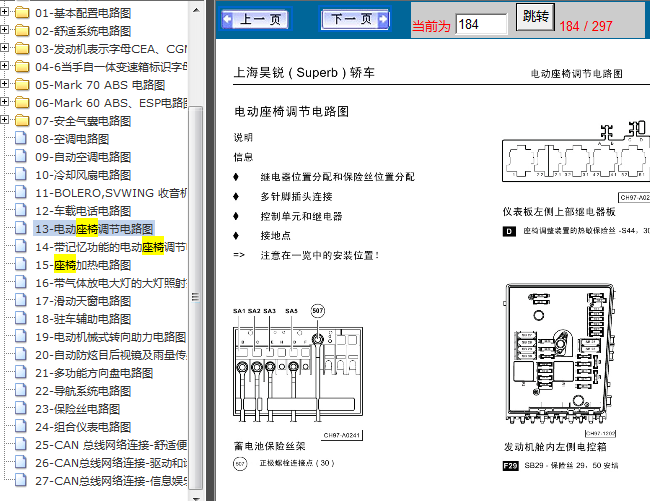The image size is (650, 501).
Task: Select 13-电动座椅调节电路图 in tree
Action: point(94,229)
